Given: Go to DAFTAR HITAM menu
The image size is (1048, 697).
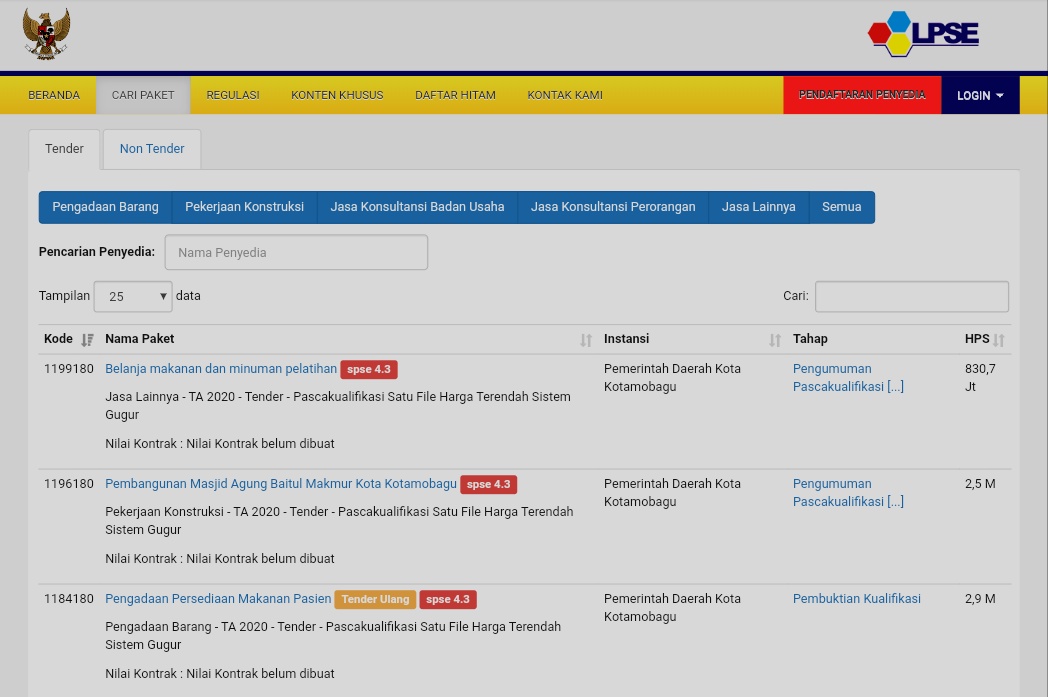Looking at the screenshot, I should (x=455, y=95).
